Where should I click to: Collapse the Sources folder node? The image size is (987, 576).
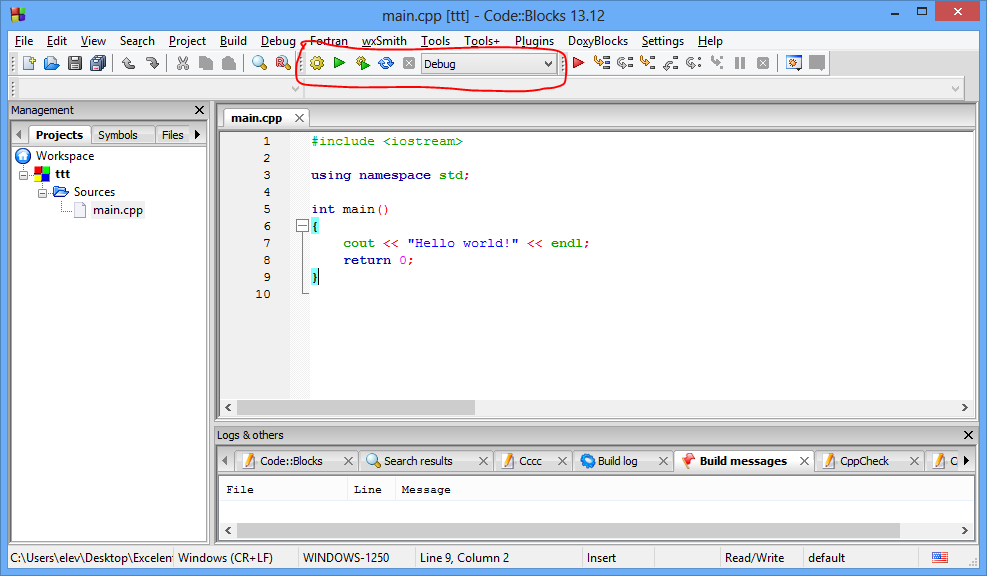coord(42,192)
